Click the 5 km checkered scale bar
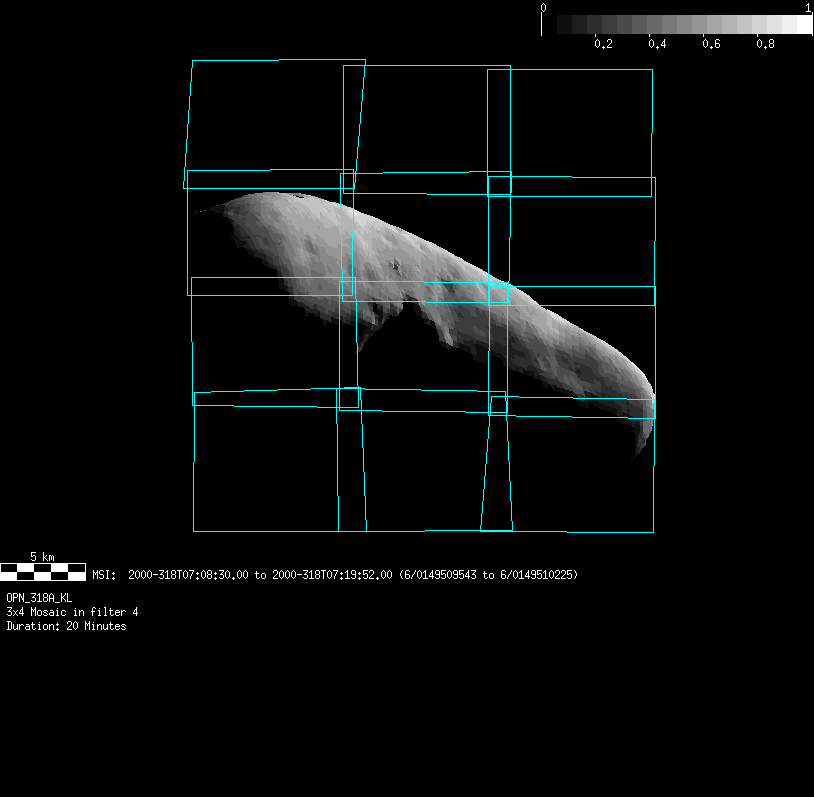Screen dimensions: 814x797 pyautogui.click(x=43, y=571)
